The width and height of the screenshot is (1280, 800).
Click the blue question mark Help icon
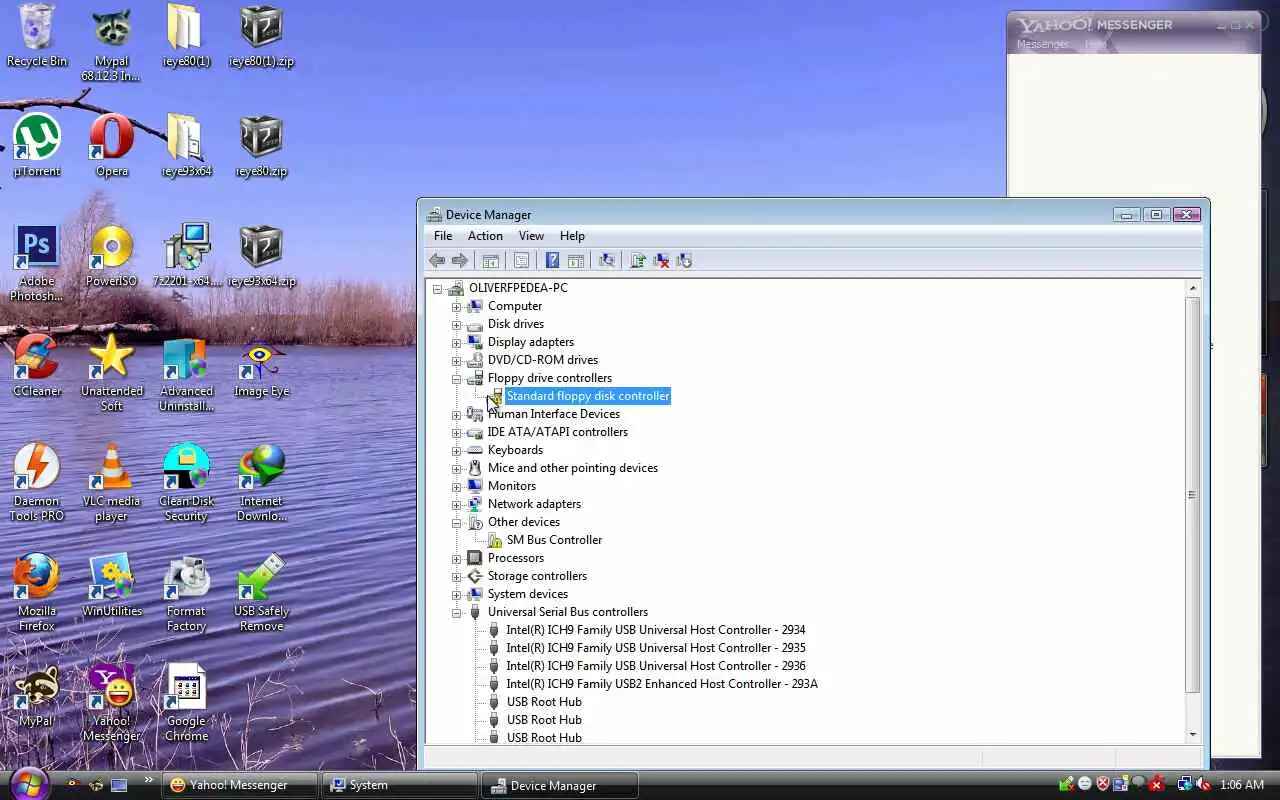coord(552,260)
